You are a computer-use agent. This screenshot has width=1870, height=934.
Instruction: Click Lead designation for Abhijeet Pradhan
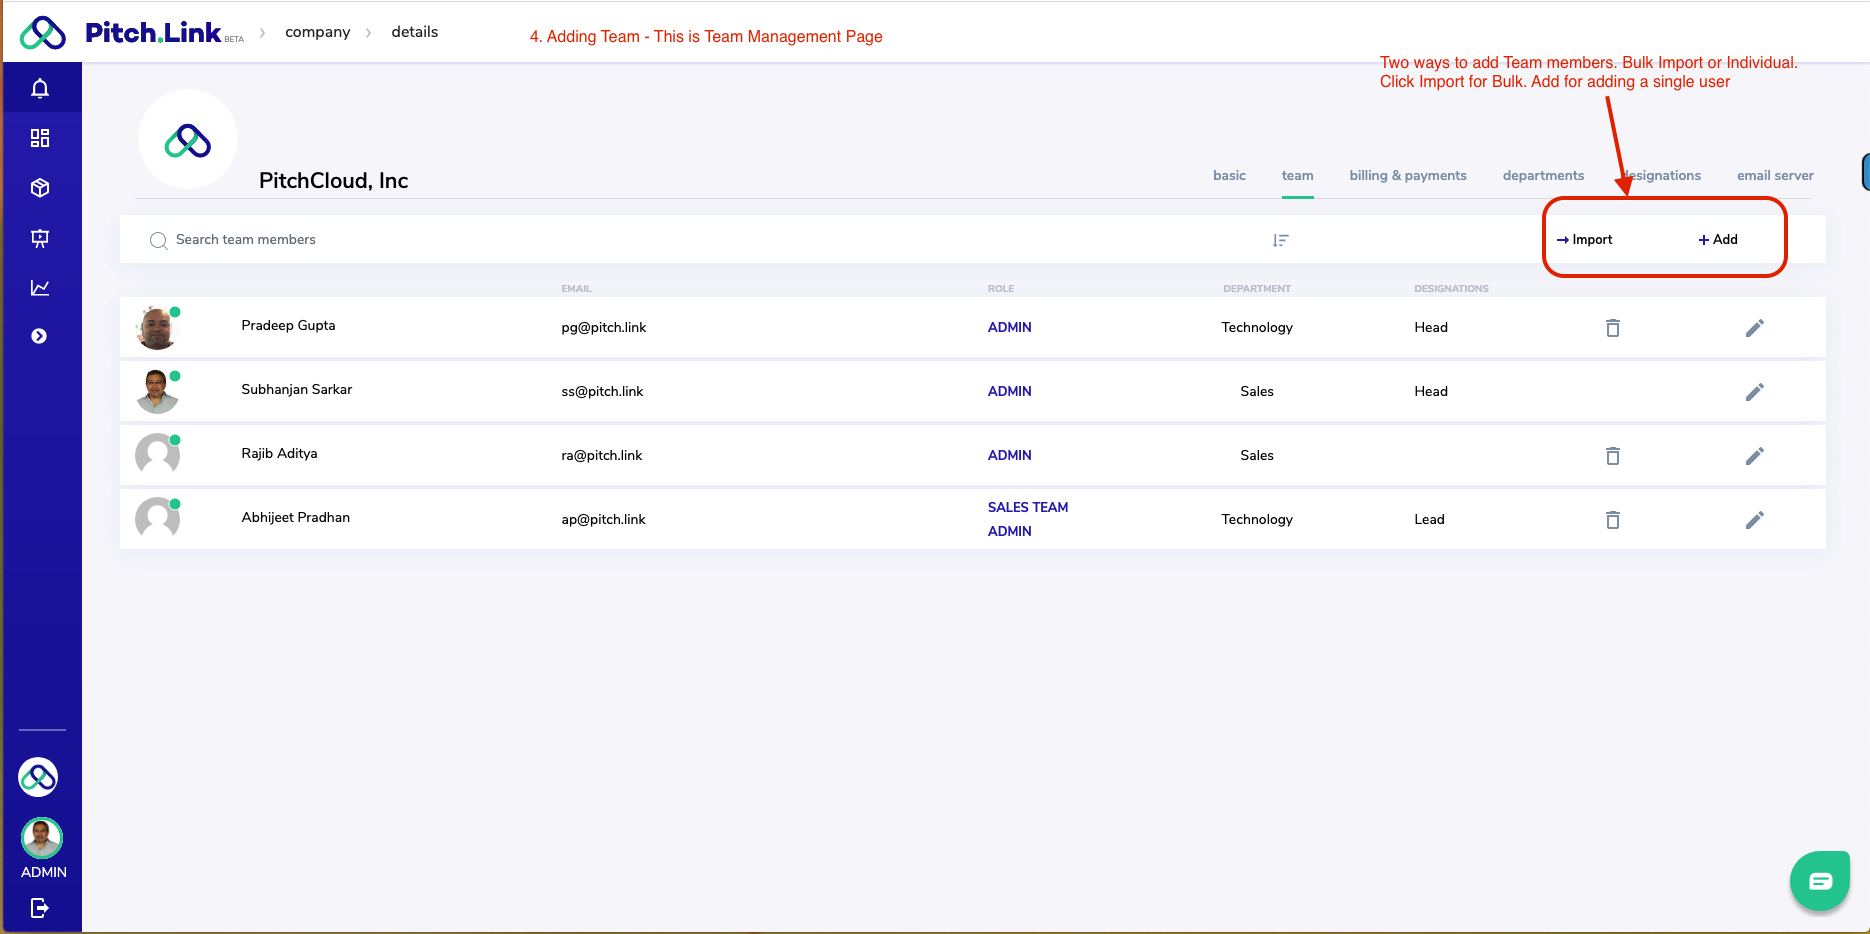click(x=1429, y=520)
